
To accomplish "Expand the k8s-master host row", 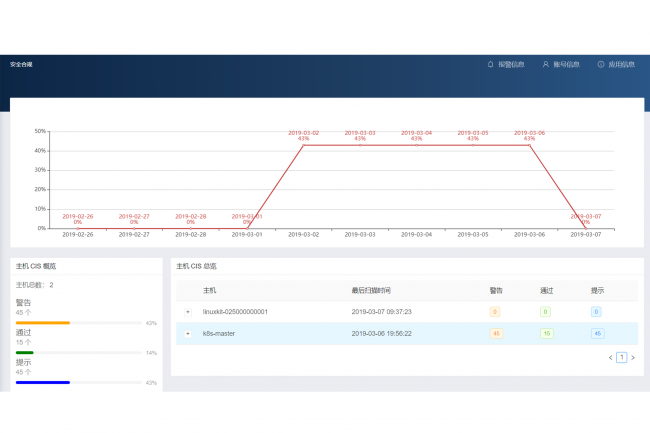I will point(187,333).
